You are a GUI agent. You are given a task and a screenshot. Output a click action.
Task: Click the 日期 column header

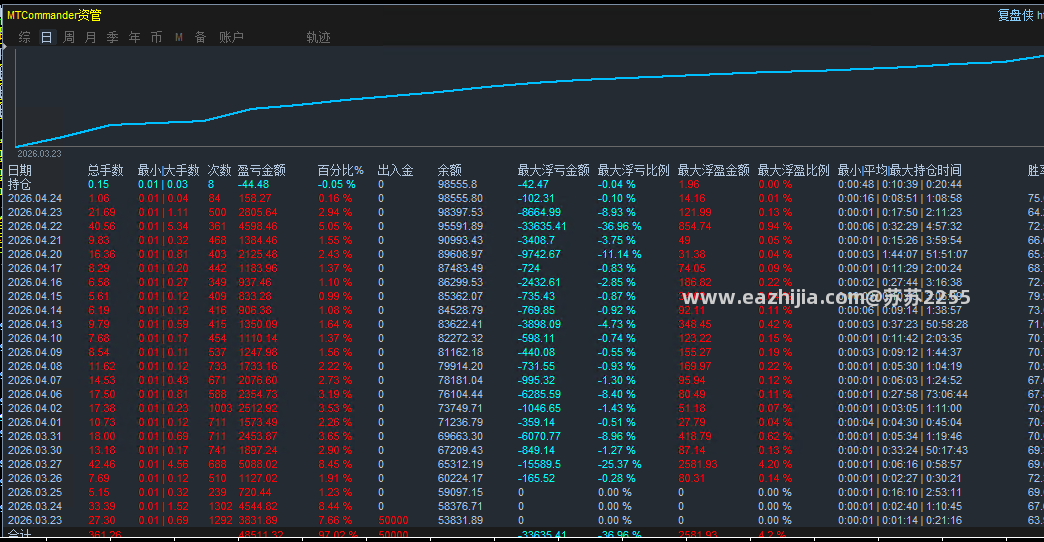(20, 170)
